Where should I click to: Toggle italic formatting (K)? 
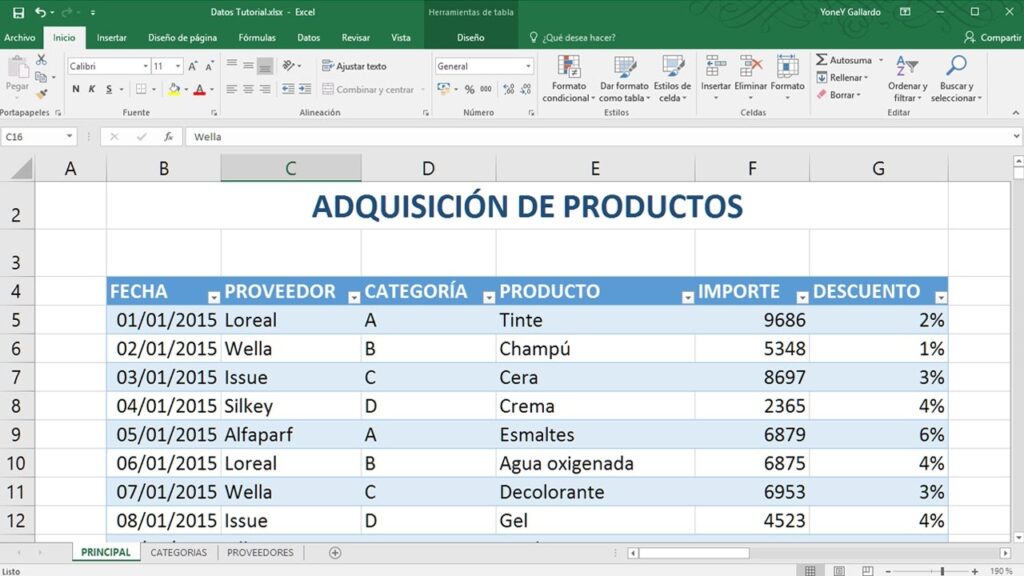click(x=92, y=90)
